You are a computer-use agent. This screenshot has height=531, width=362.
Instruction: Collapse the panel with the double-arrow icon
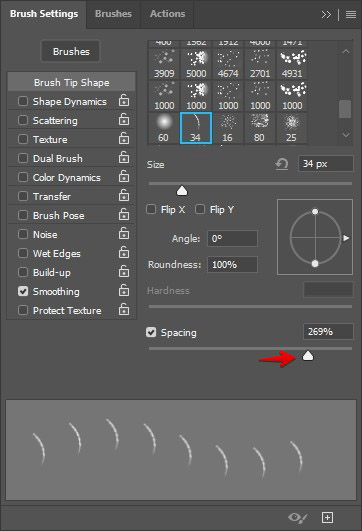pos(326,15)
